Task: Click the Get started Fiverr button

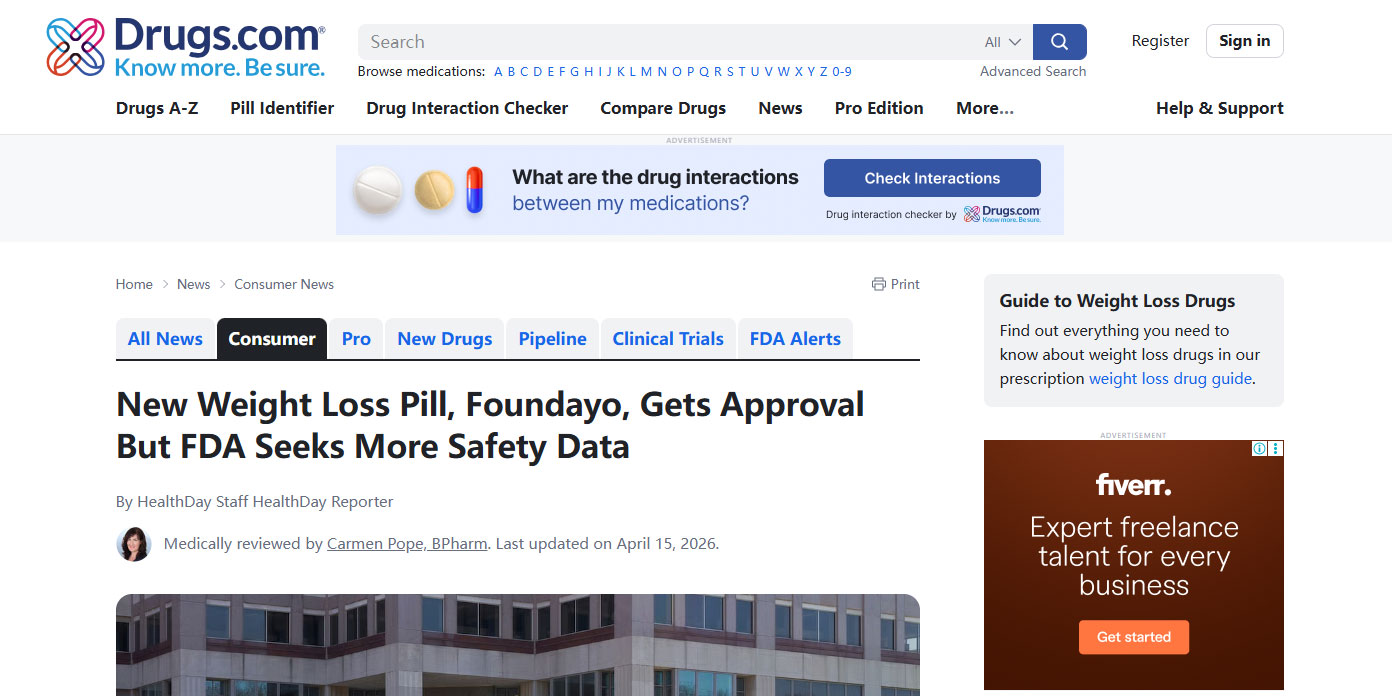Action: [x=1133, y=637]
